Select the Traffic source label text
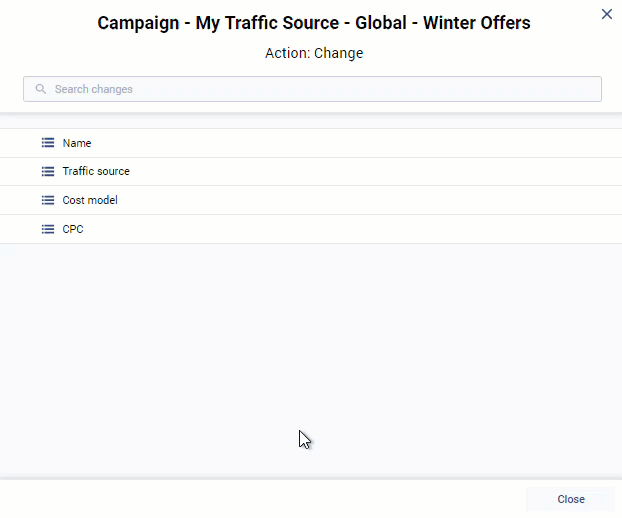Screen dimensions: 622x518 (x=96, y=171)
